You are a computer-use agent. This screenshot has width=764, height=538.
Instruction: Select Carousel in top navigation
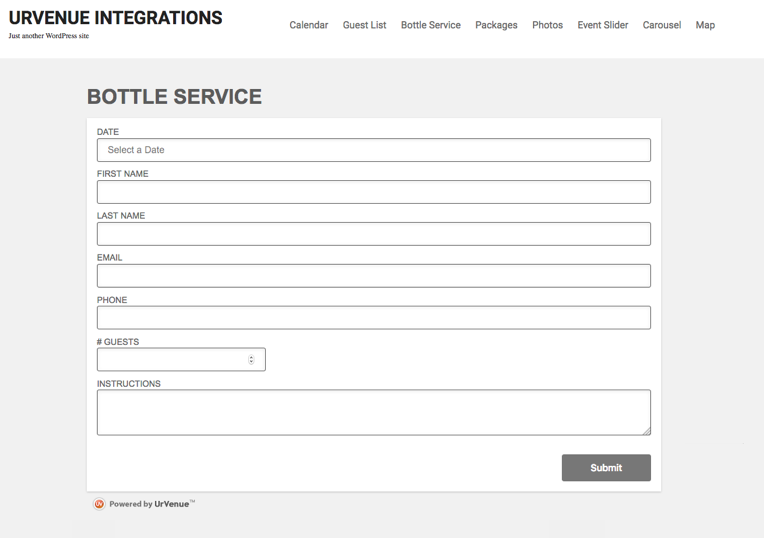pyautogui.click(x=662, y=25)
